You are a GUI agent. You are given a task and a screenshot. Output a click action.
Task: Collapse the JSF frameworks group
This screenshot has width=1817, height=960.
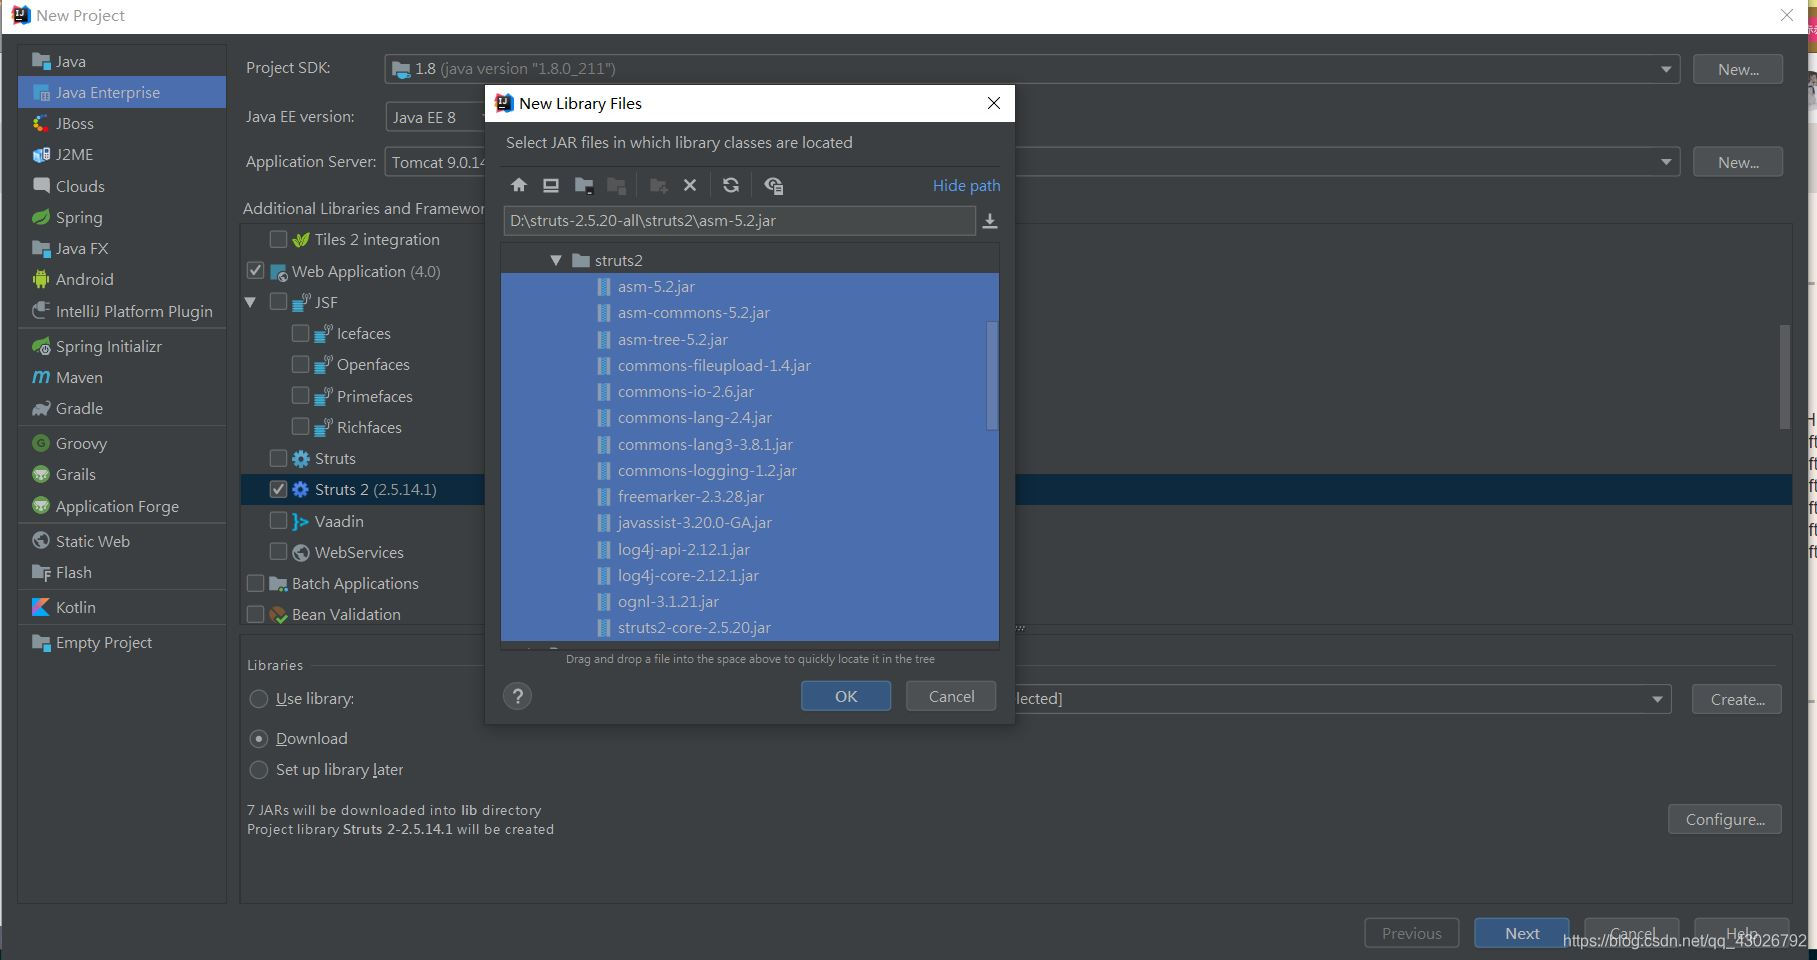click(x=250, y=302)
